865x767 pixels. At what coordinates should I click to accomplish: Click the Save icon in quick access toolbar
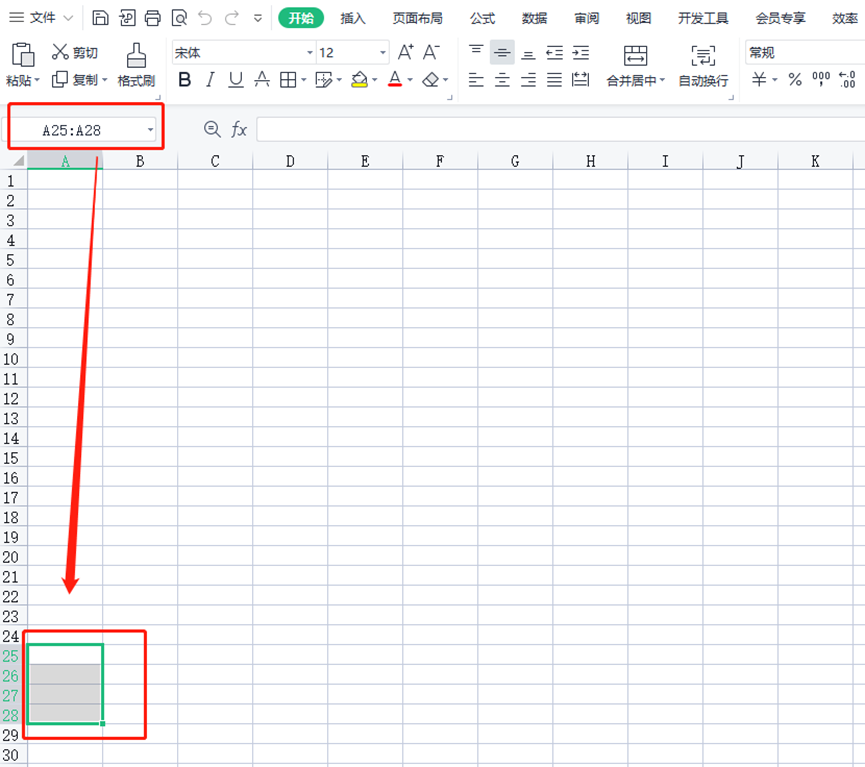click(x=100, y=18)
